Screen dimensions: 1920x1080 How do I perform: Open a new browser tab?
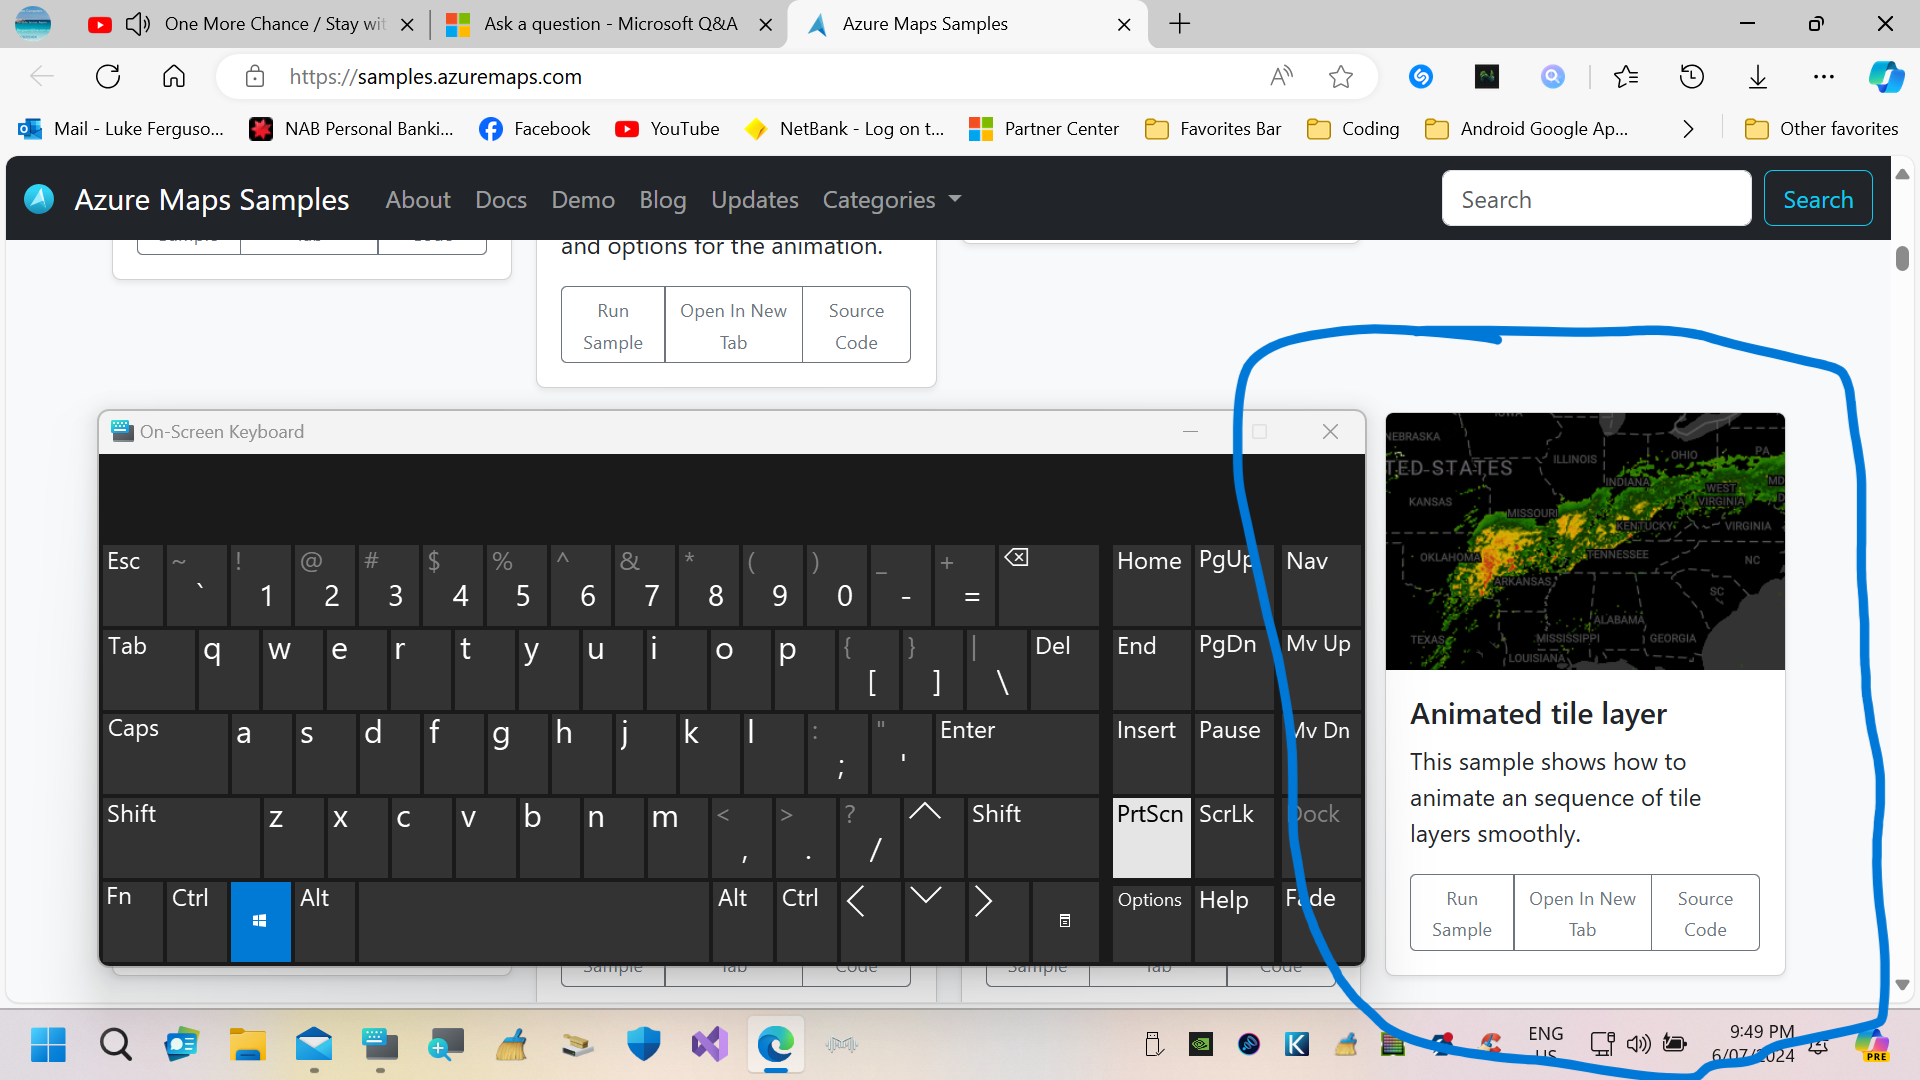pos(1180,24)
